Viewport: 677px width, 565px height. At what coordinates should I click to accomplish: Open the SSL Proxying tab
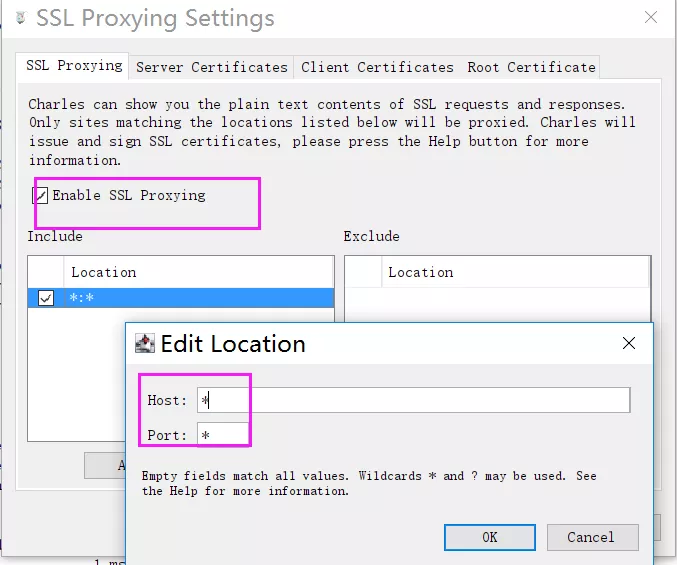(73, 66)
